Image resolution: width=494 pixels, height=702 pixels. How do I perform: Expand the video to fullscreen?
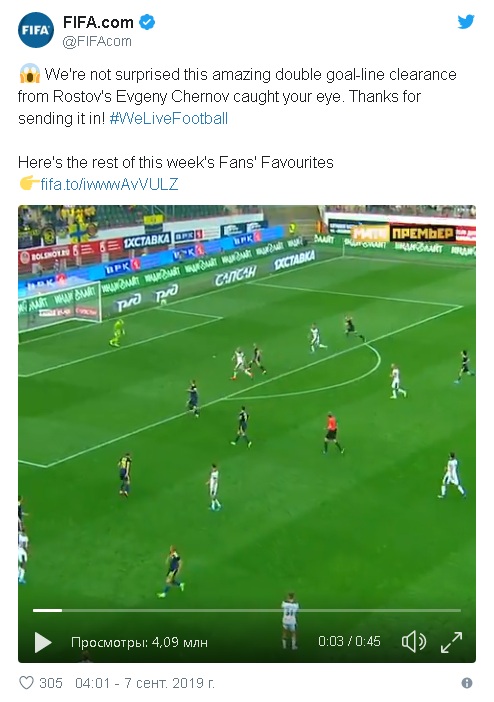pyautogui.click(x=451, y=642)
